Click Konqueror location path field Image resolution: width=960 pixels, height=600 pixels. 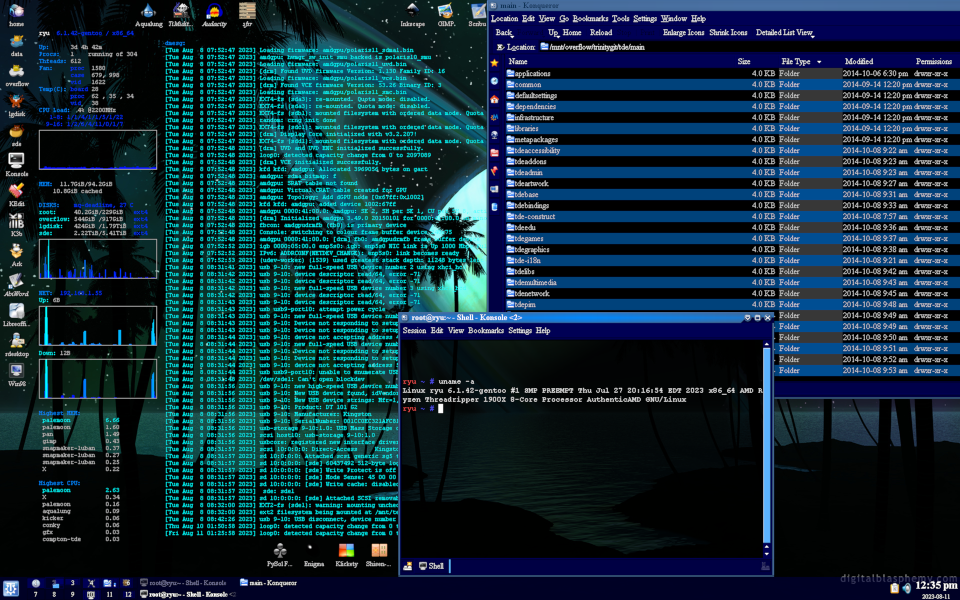tap(749, 47)
